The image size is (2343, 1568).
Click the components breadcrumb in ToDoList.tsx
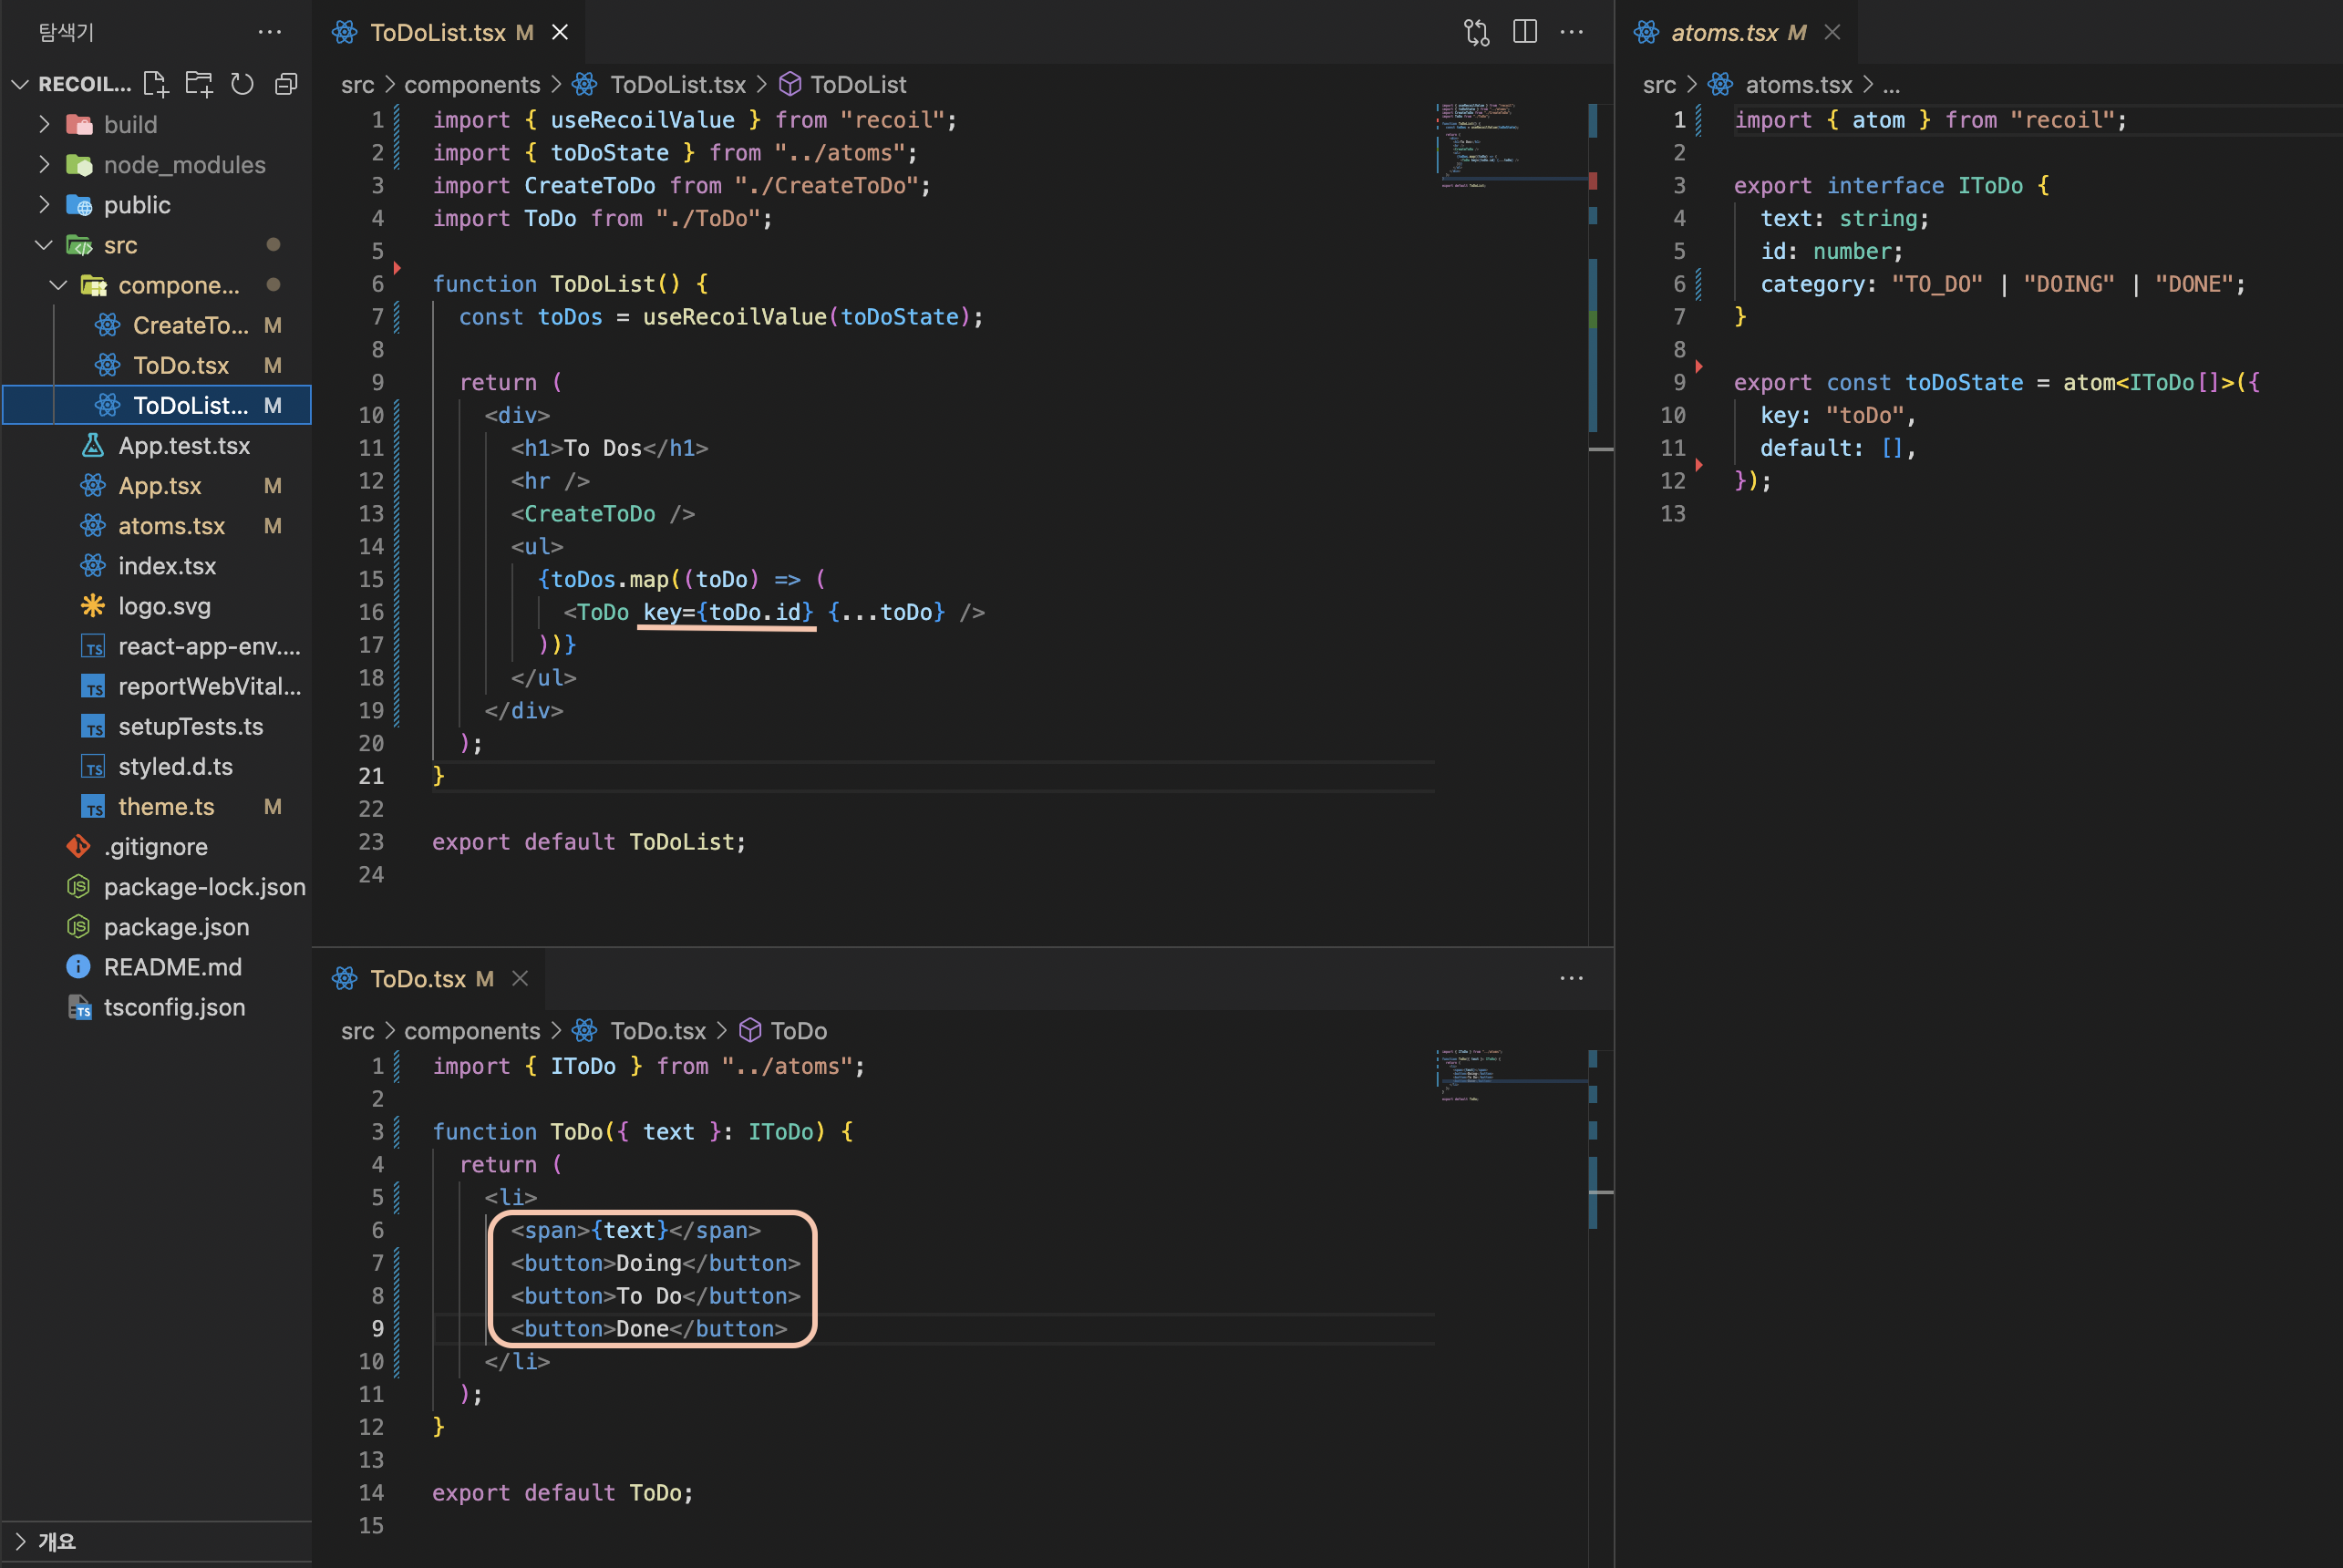pos(471,85)
